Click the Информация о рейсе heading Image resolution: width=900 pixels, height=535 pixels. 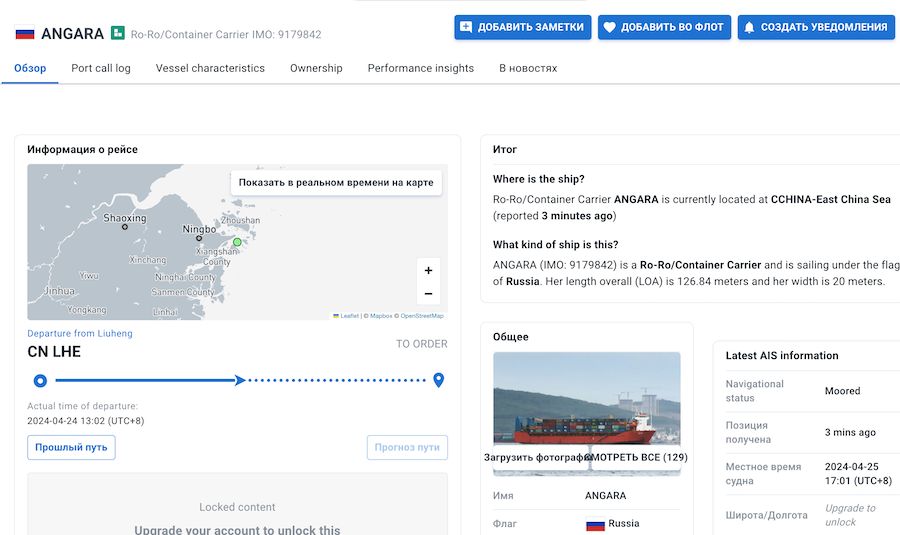pos(83,149)
